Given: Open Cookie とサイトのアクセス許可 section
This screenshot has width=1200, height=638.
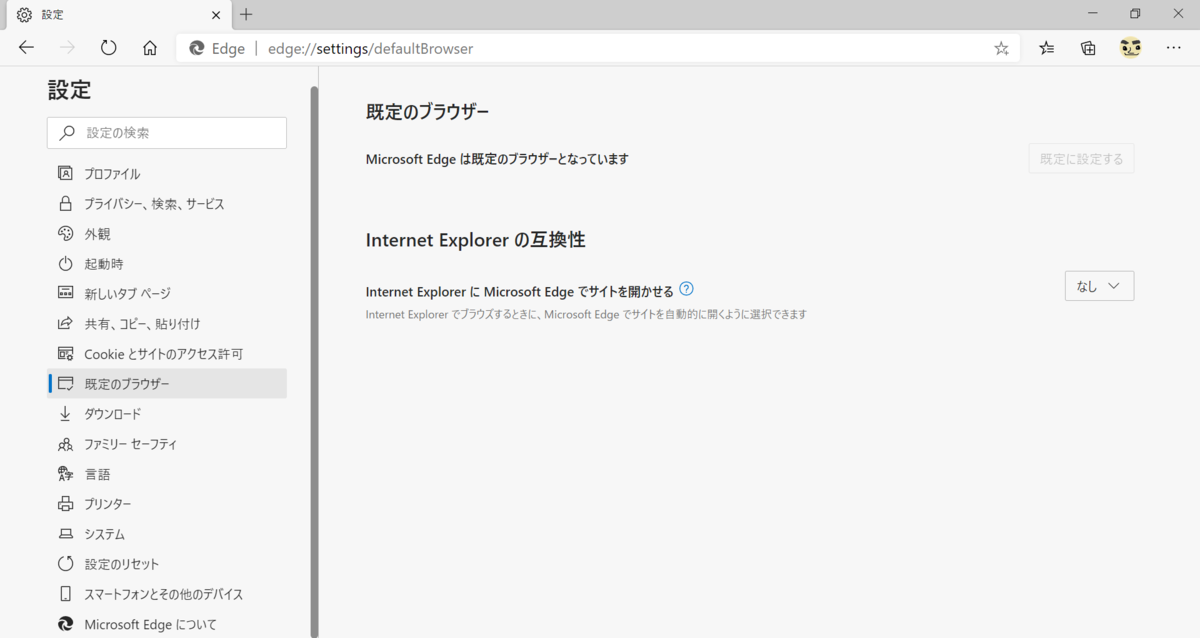Looking at the screenshot, I should [167, 353].
